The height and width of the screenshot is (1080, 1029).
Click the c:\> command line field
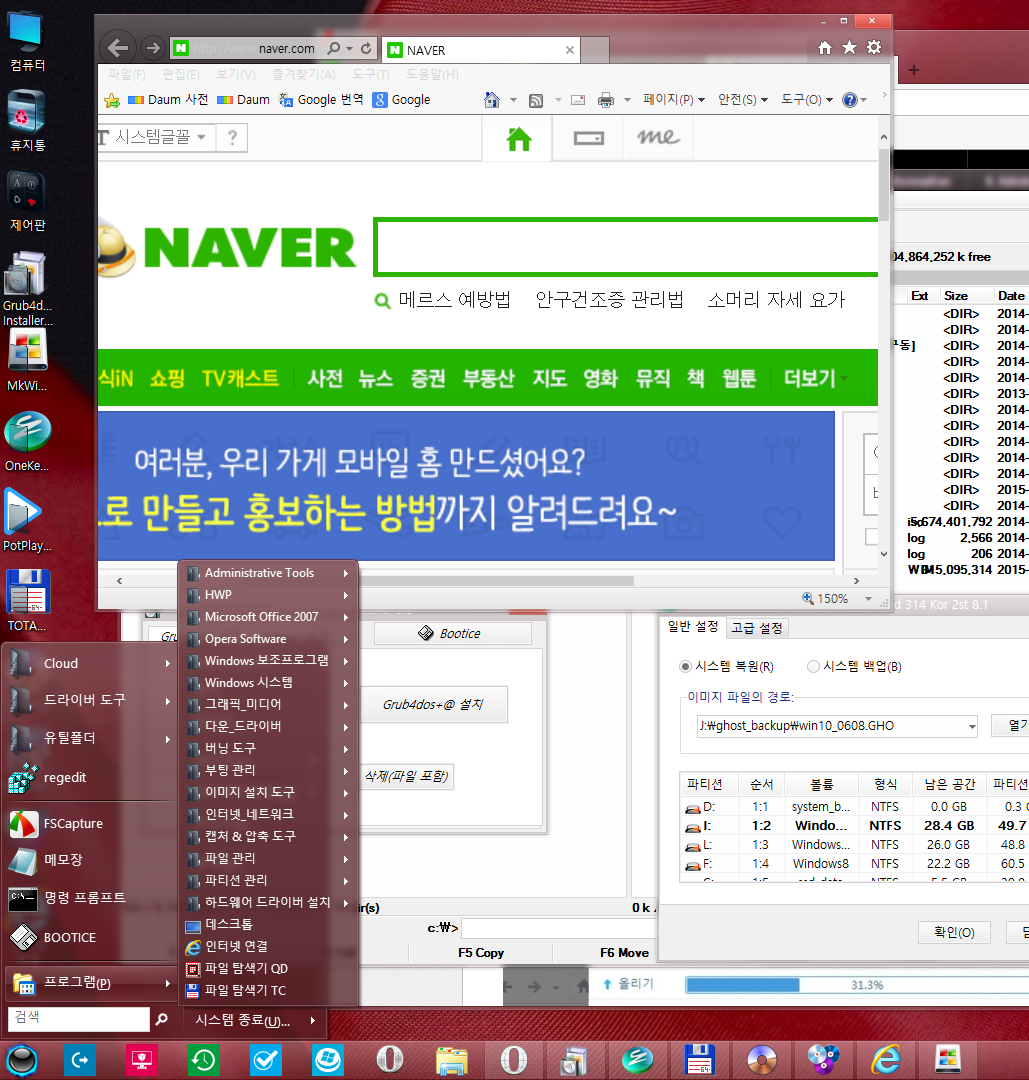(558, 928)
